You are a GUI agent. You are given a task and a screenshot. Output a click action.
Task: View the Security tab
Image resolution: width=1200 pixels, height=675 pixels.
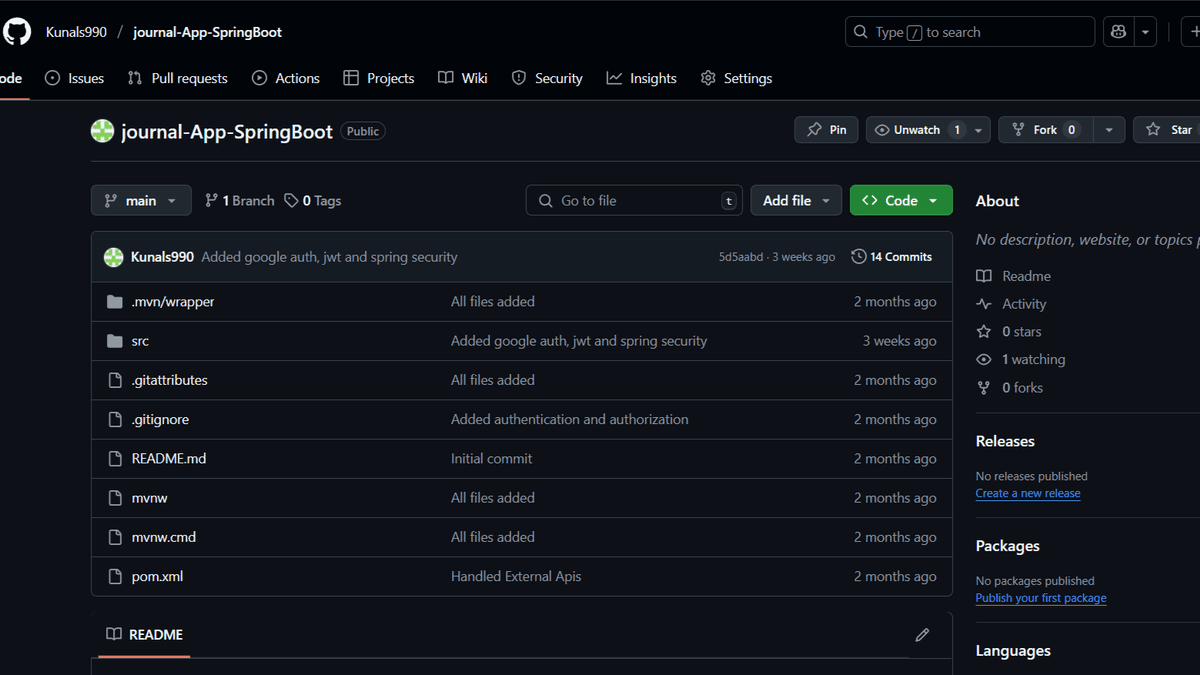click(547, 78)
